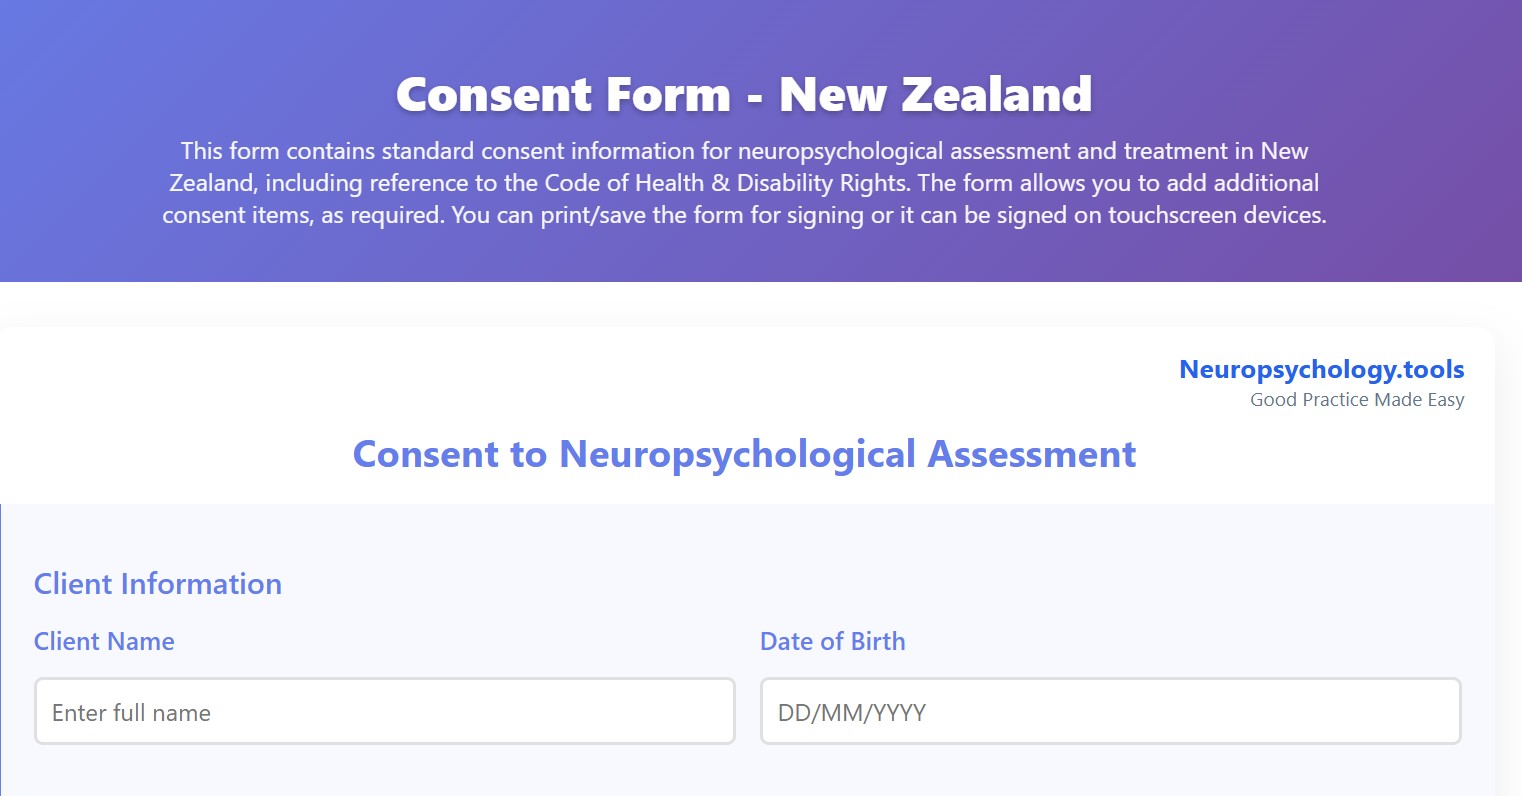Click 'This form contains standard consent' intro text
Image resolution: width=1522 pixels, height=796 pixels.
pos(373,151)
